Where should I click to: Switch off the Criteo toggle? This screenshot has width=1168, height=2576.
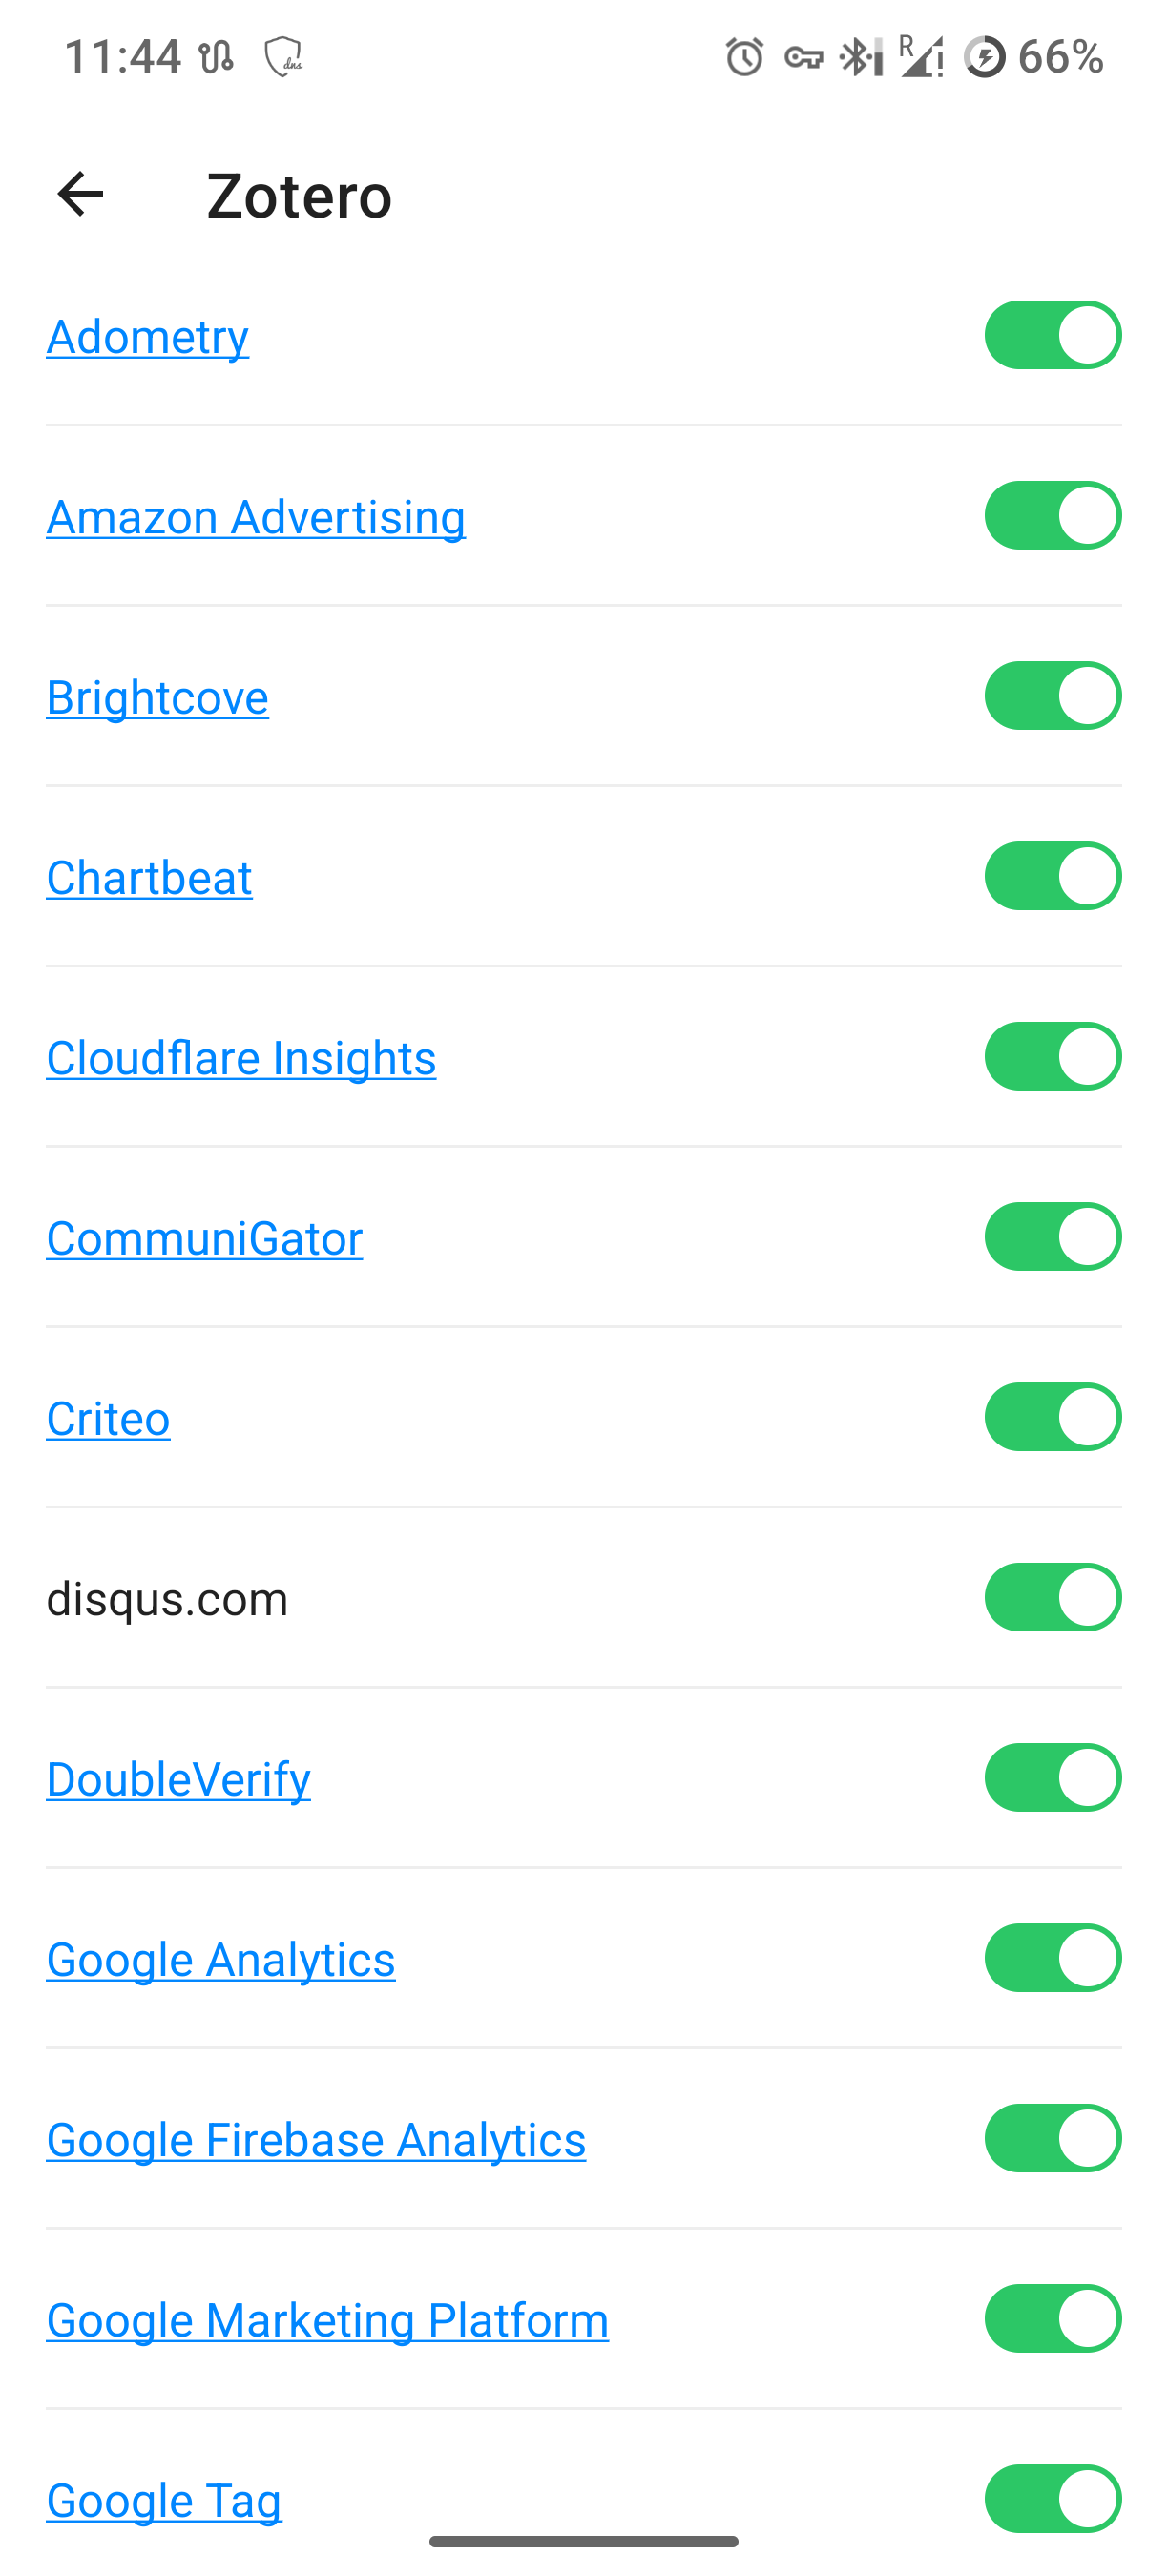click(x=1052, y=1417)
